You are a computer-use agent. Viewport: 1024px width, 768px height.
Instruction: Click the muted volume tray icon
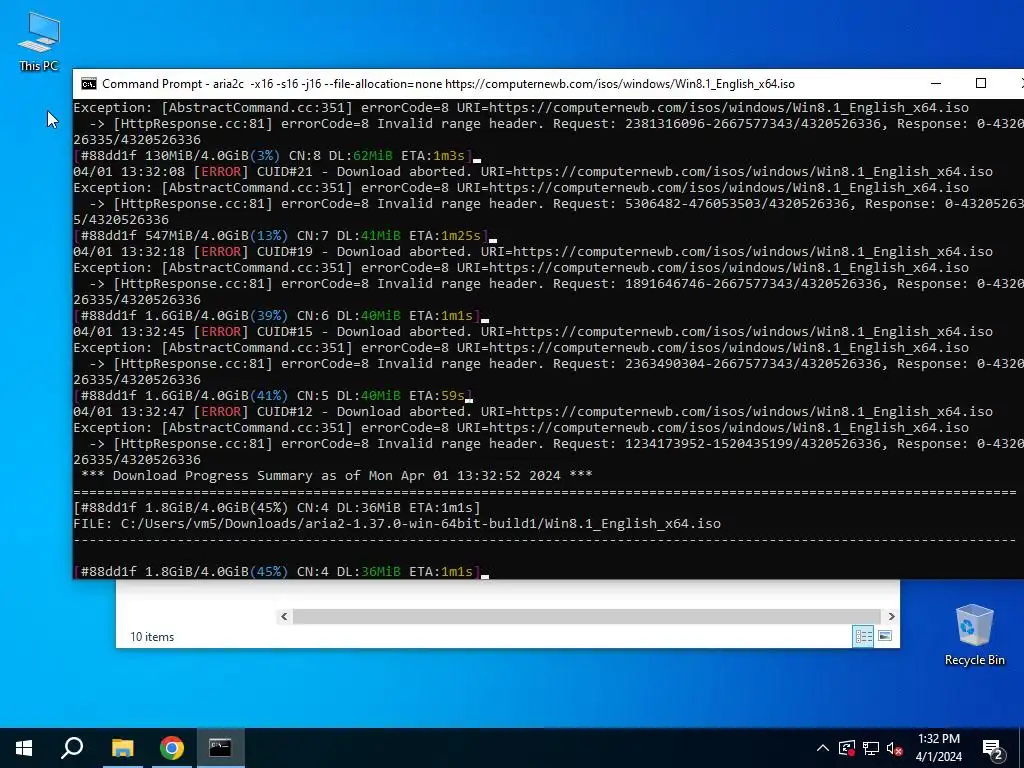(x=895, y=748)
